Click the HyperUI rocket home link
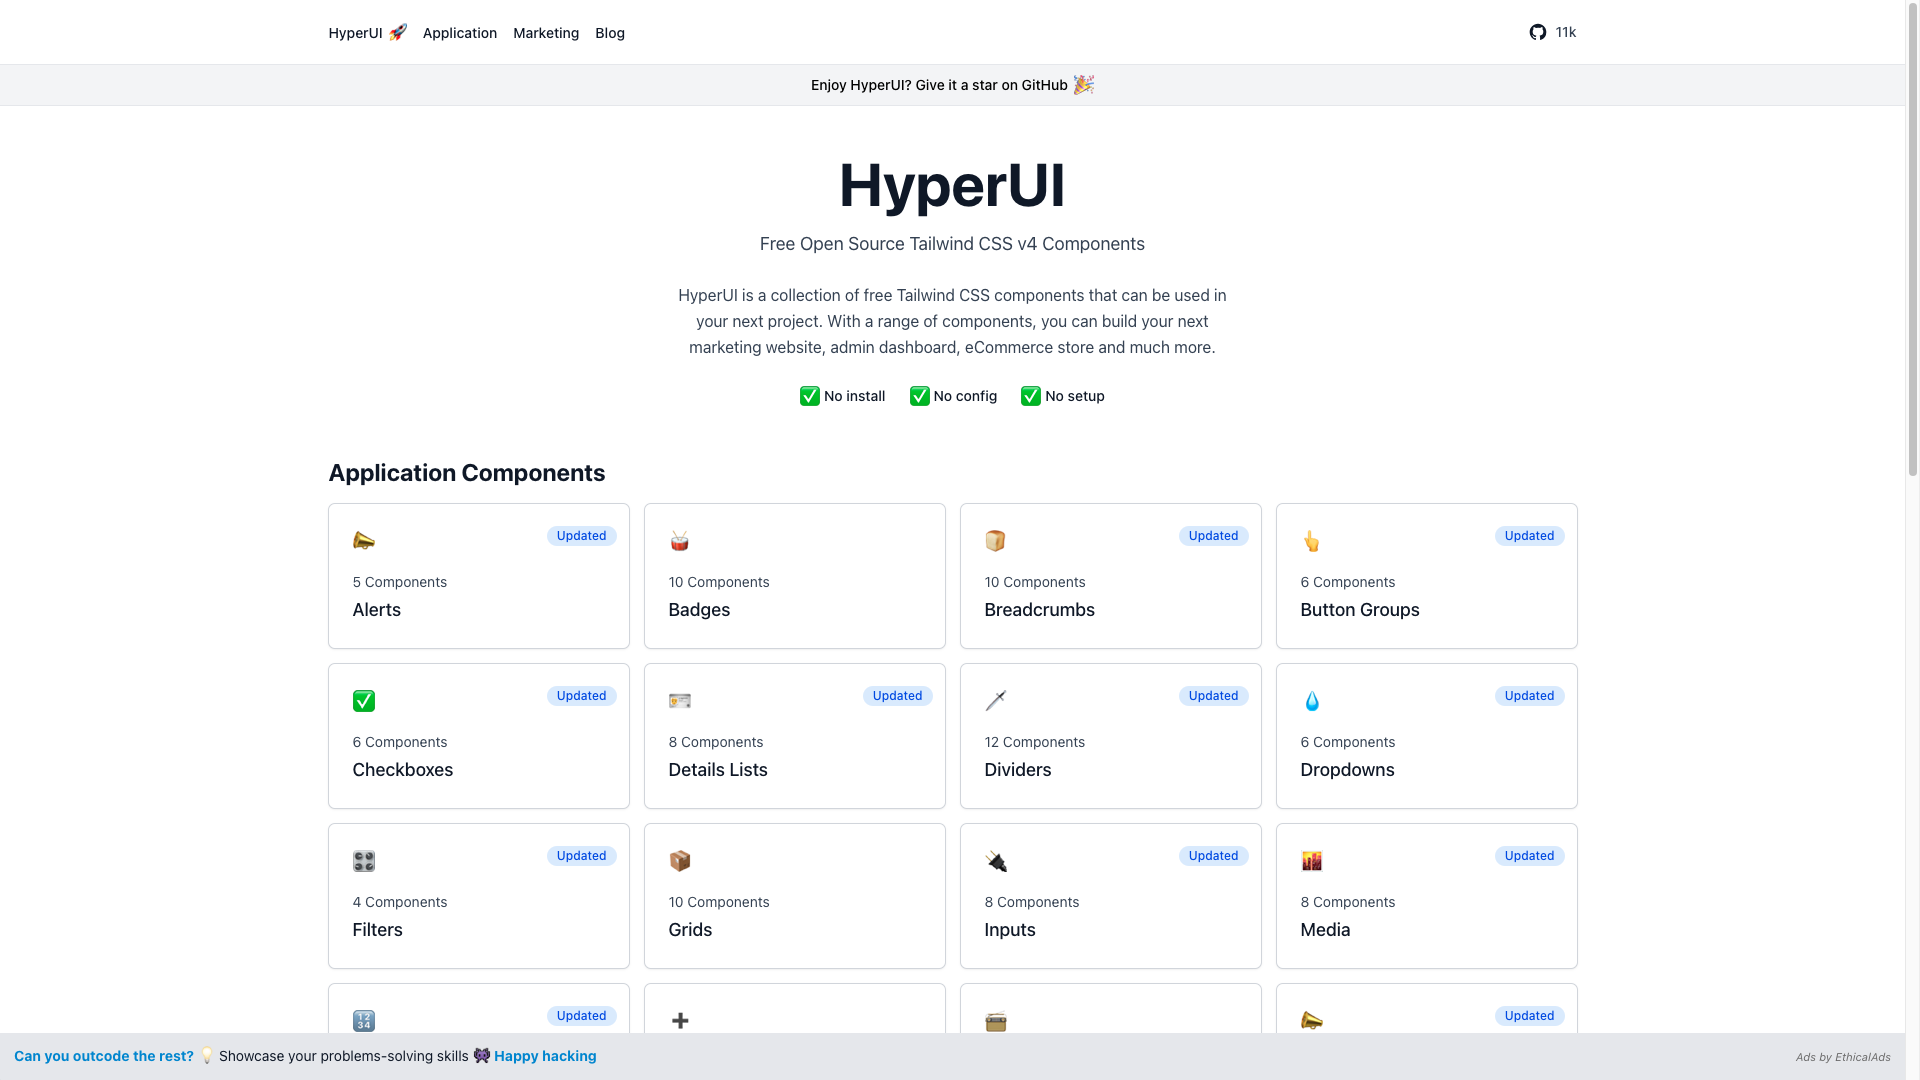 (x=367, y=33)
